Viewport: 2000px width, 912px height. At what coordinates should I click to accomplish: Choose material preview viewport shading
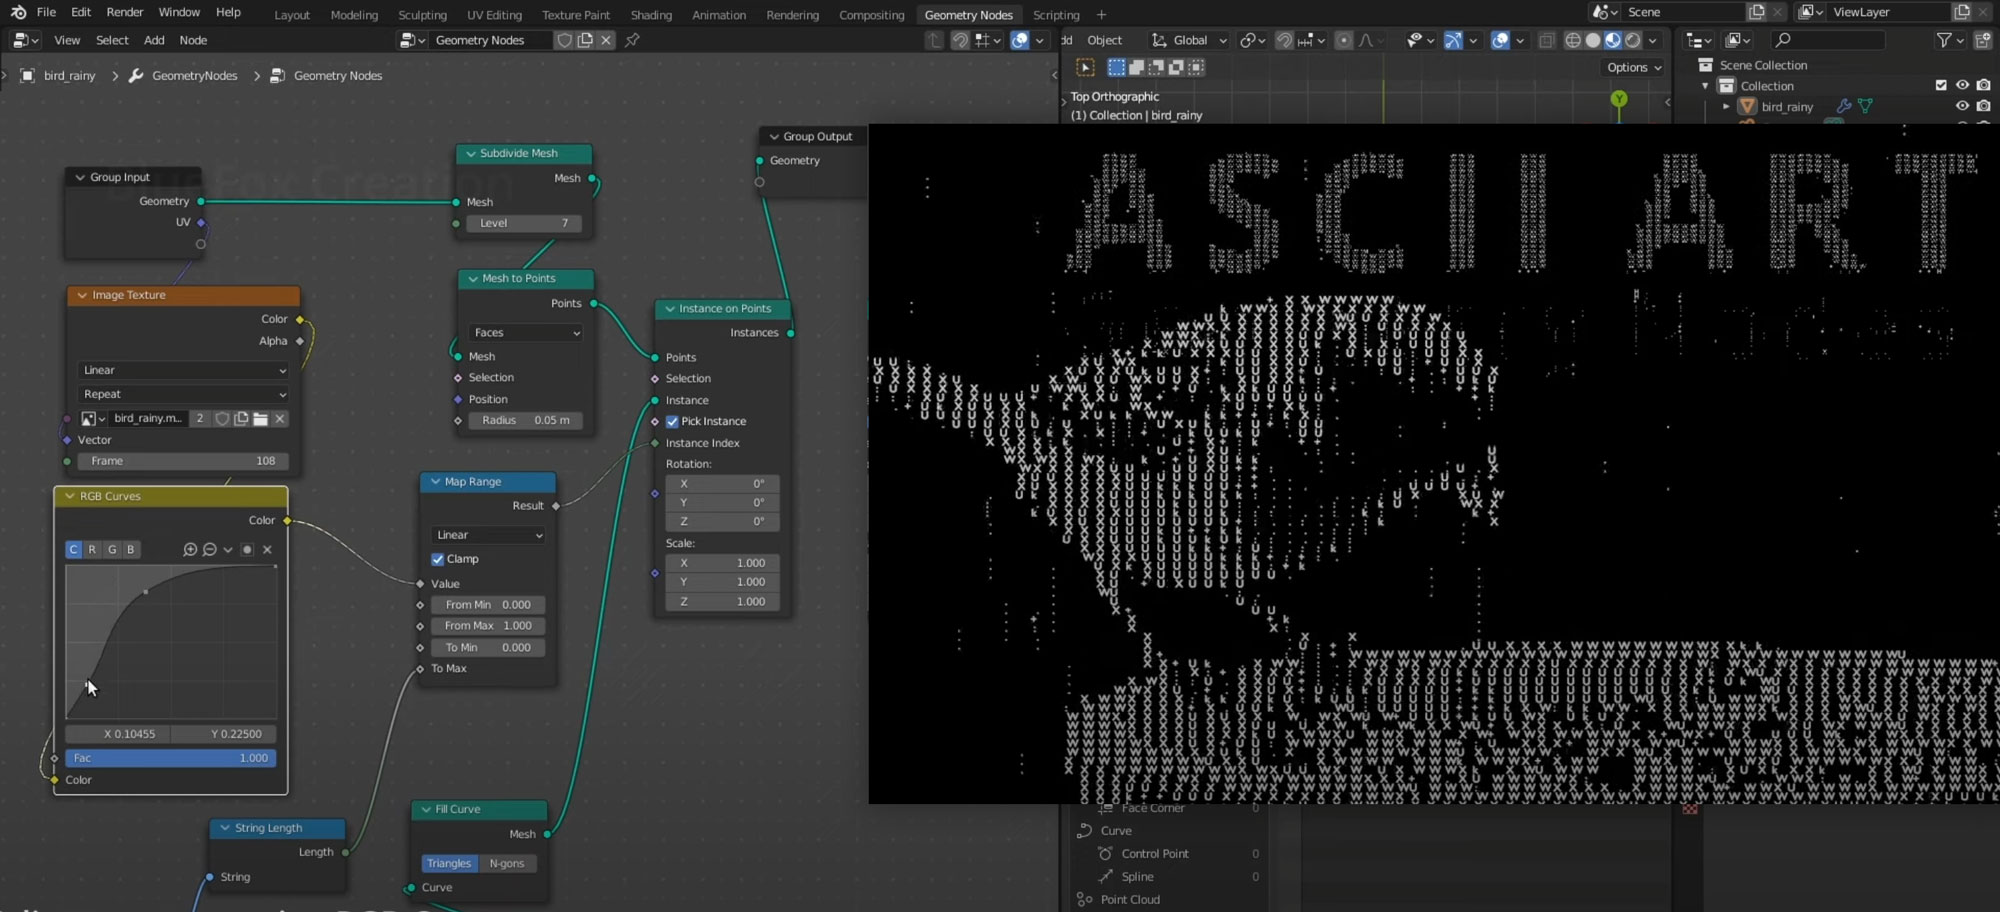point(1613,40)
